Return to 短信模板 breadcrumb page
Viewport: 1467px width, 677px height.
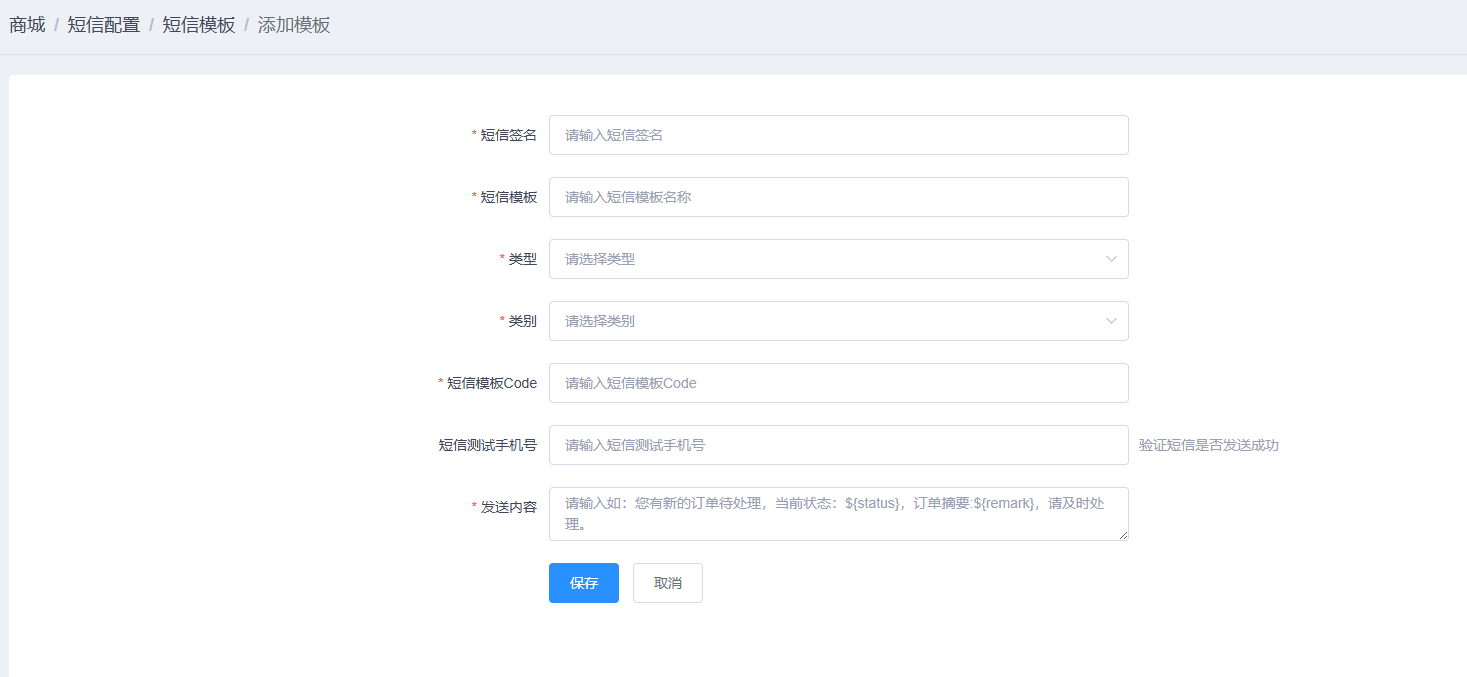(x=199, y=25)
